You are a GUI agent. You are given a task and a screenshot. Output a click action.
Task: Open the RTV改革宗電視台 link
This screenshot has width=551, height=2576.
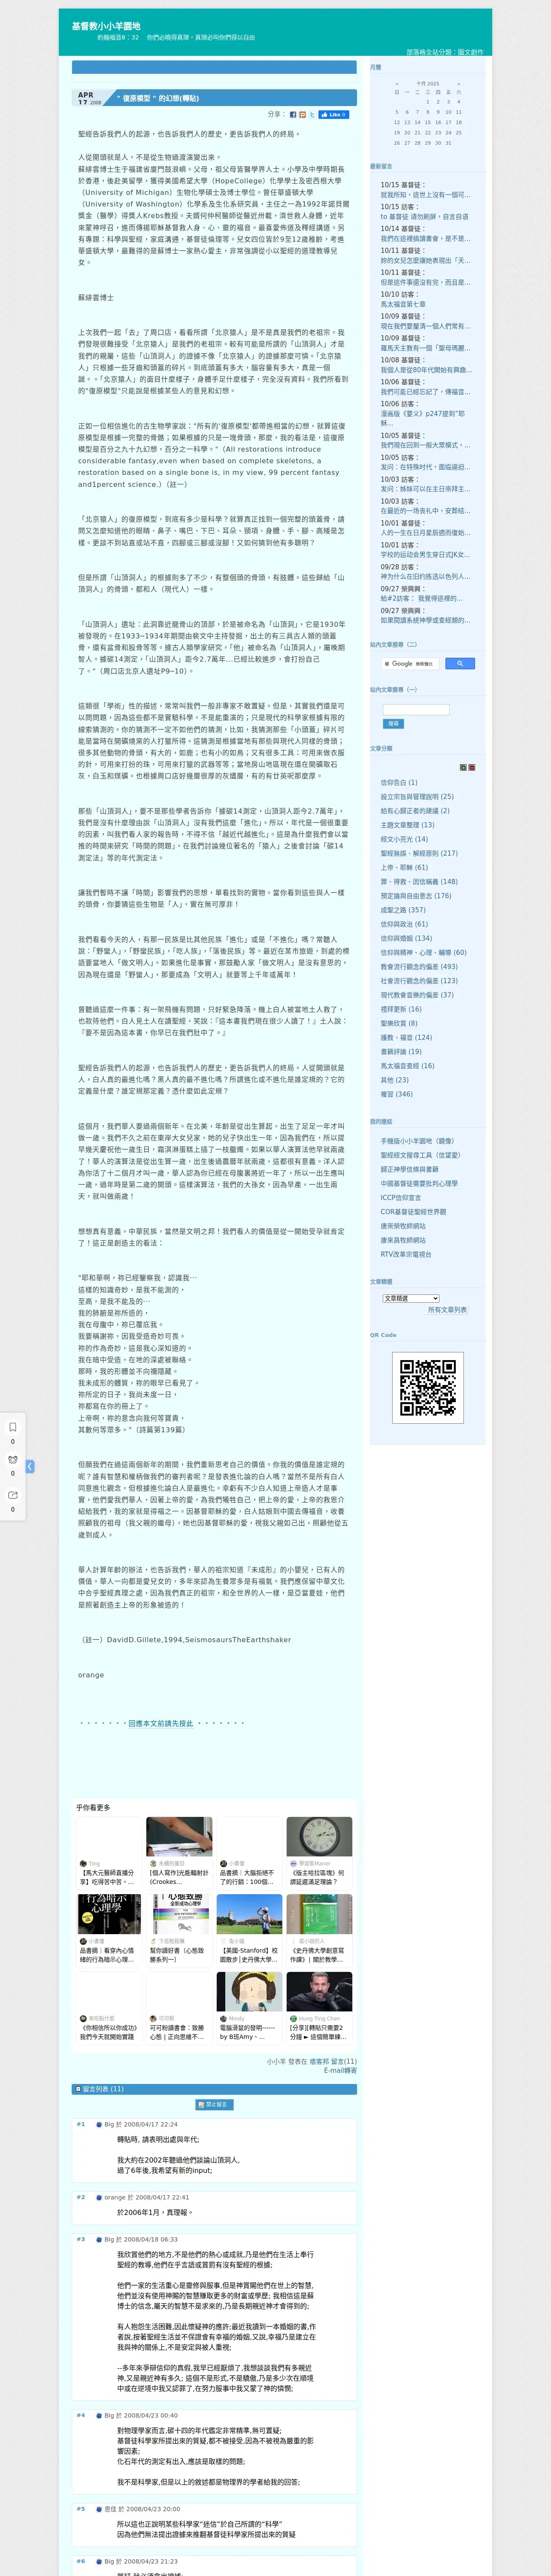tap(406, 1254)
